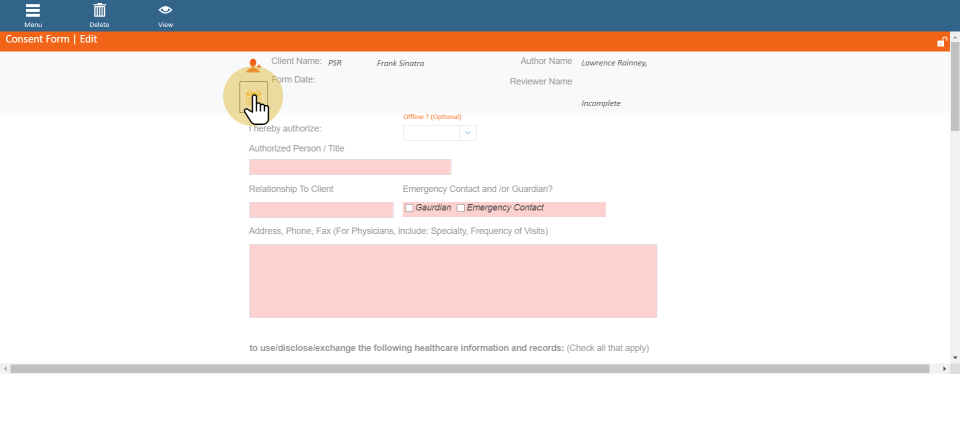960x442 pixels.
Task: Open the Form Date calendar icon
Action: coord(254,96)
